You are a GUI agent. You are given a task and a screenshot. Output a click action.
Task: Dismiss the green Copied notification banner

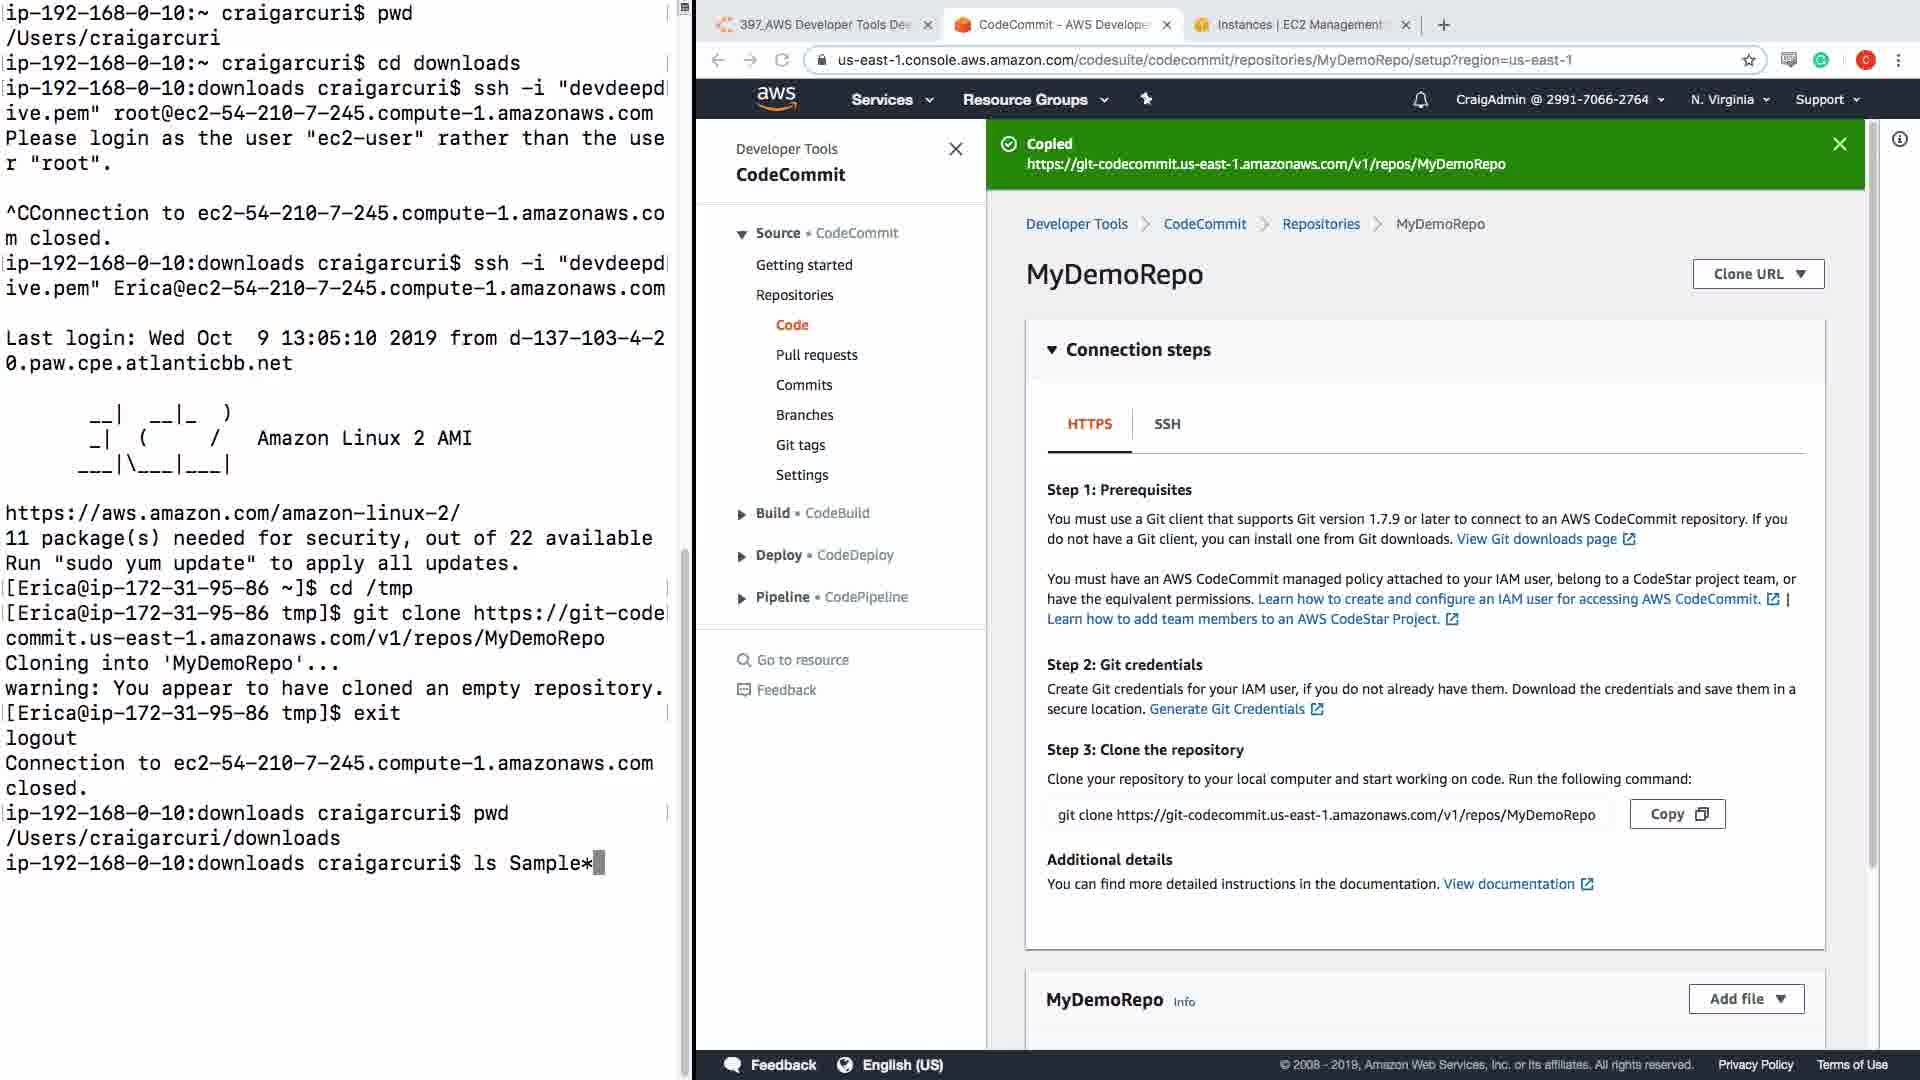(x=1839, y=144)
